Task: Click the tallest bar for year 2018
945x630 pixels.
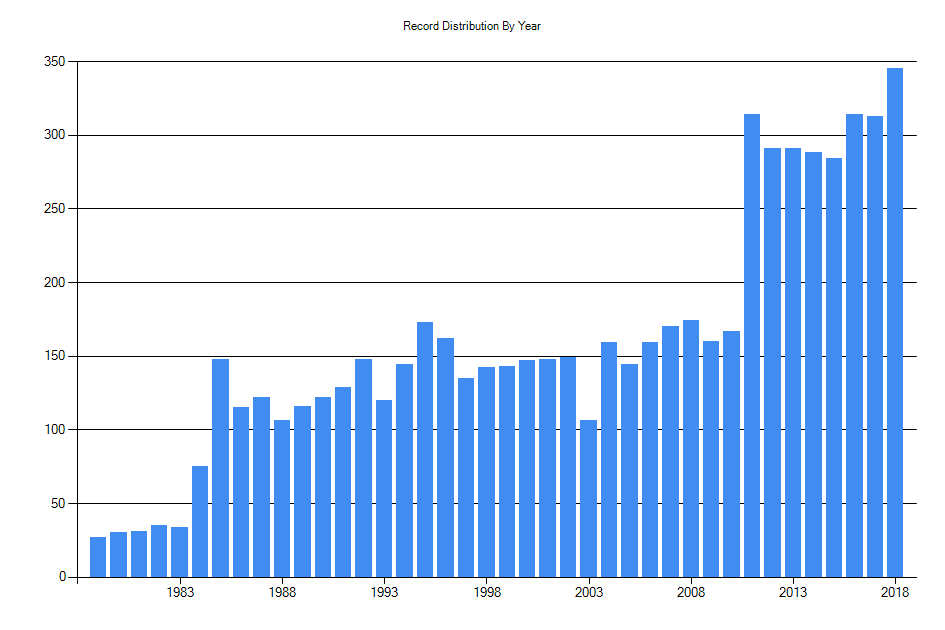Action: coord(895,322)
